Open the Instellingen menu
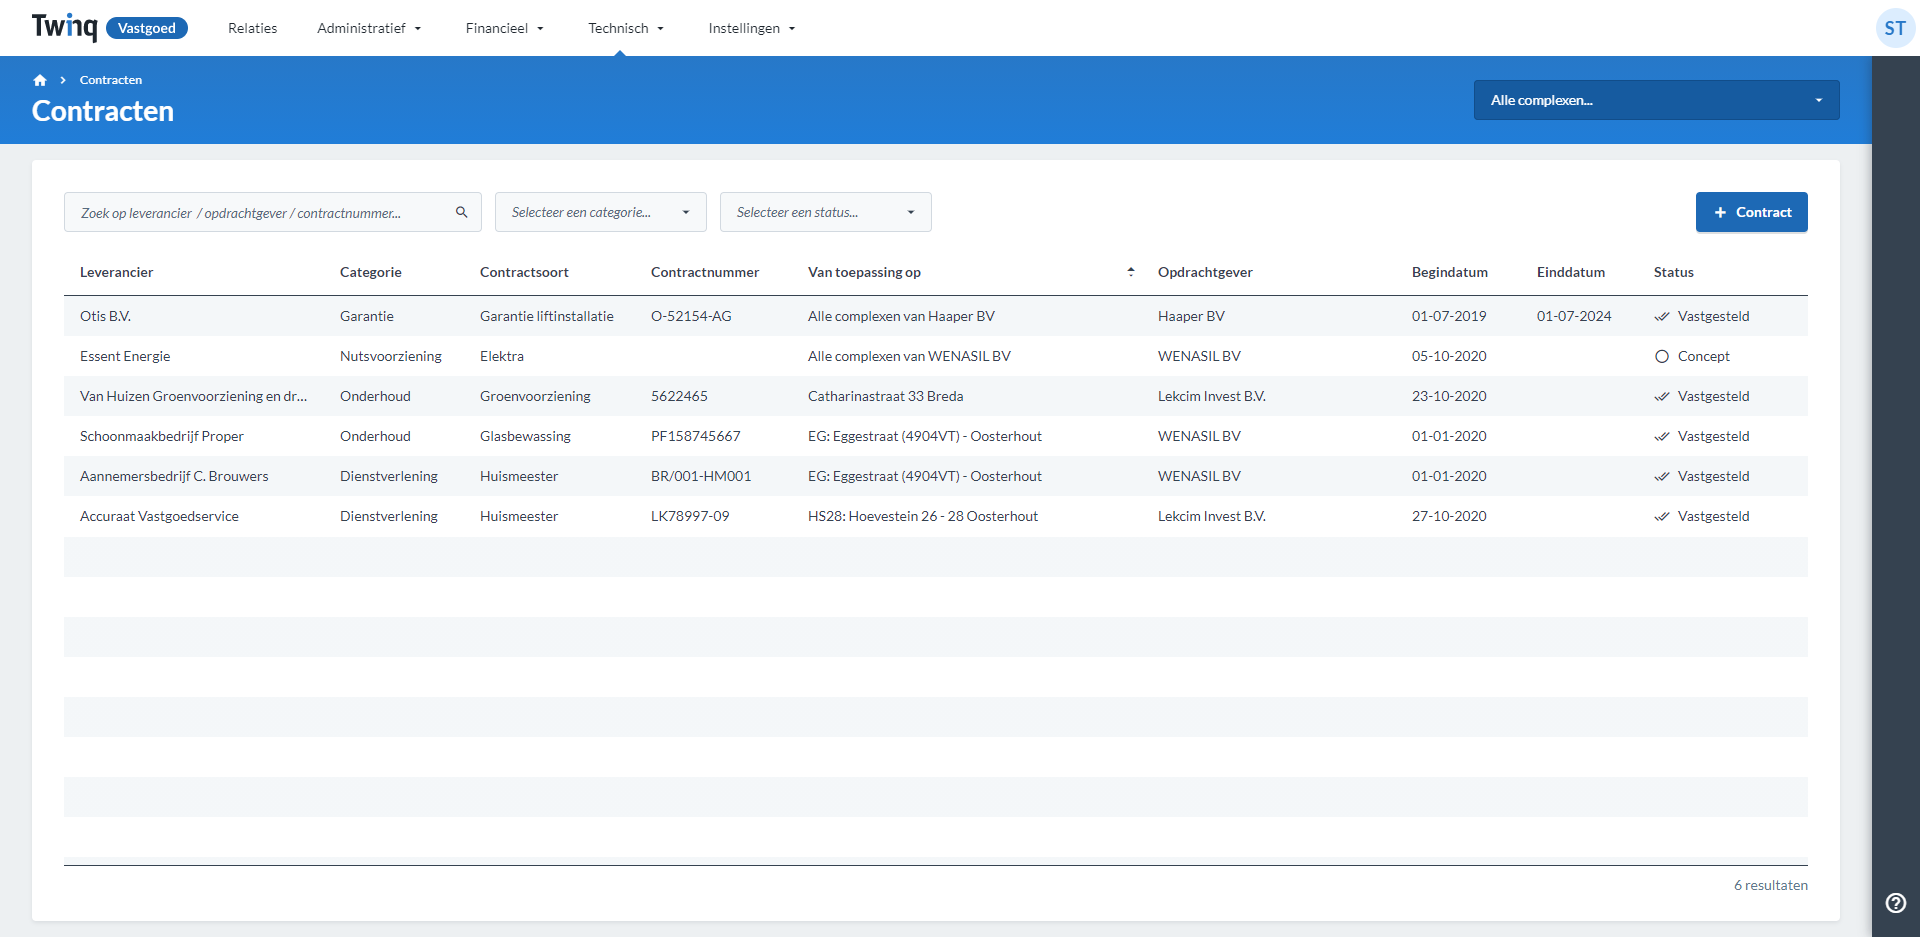This screenshot has height=937, width=1920. 751,28
